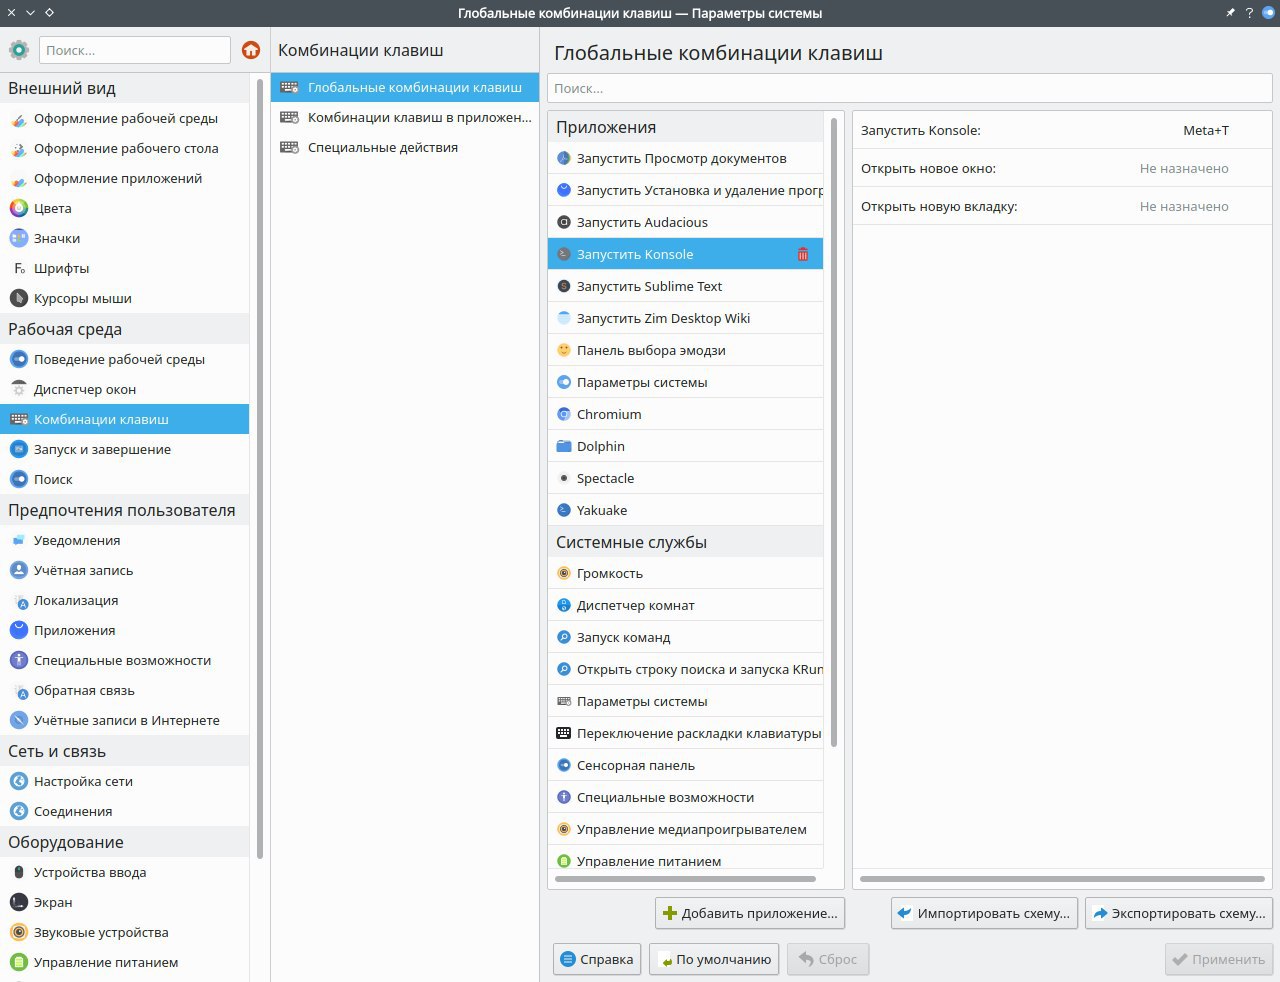The image size is (1280, 982).
Task: Click the Диспетчер комнат icon
Action: point(564,605)
